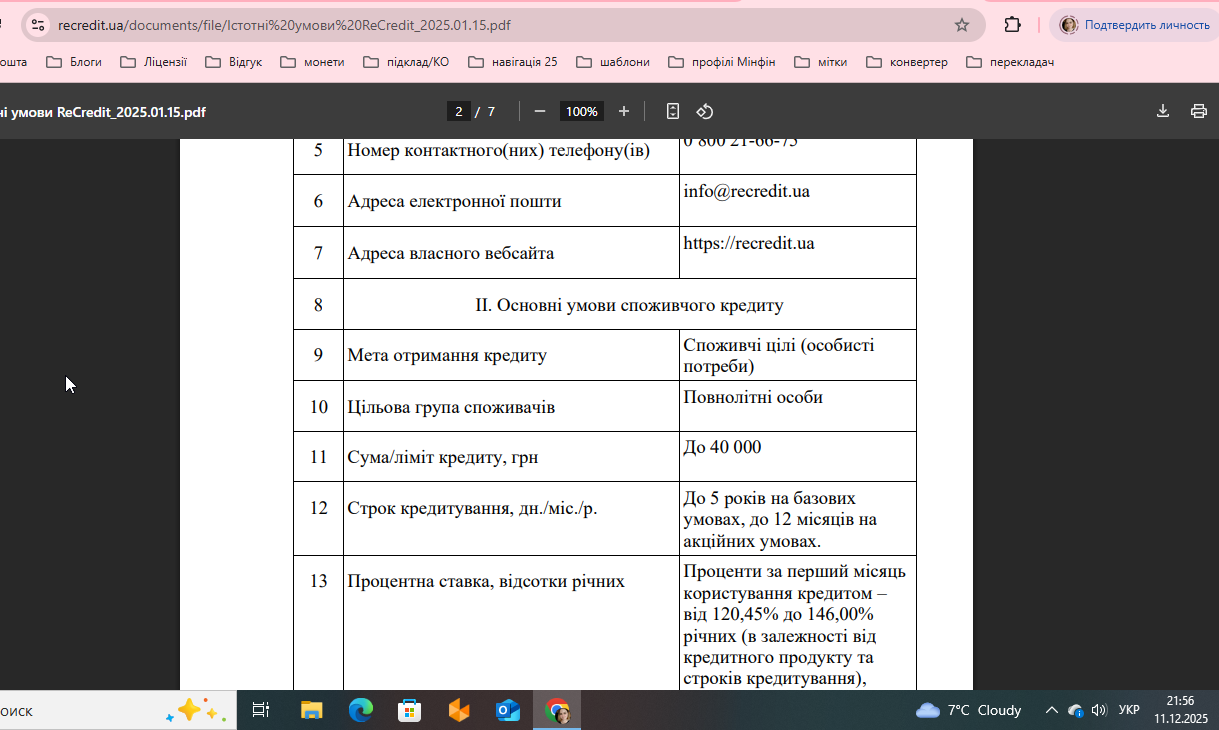Click the https://recredit.ua website address
The height and width of the screenshot is (730, 1219).
(749, 243)
